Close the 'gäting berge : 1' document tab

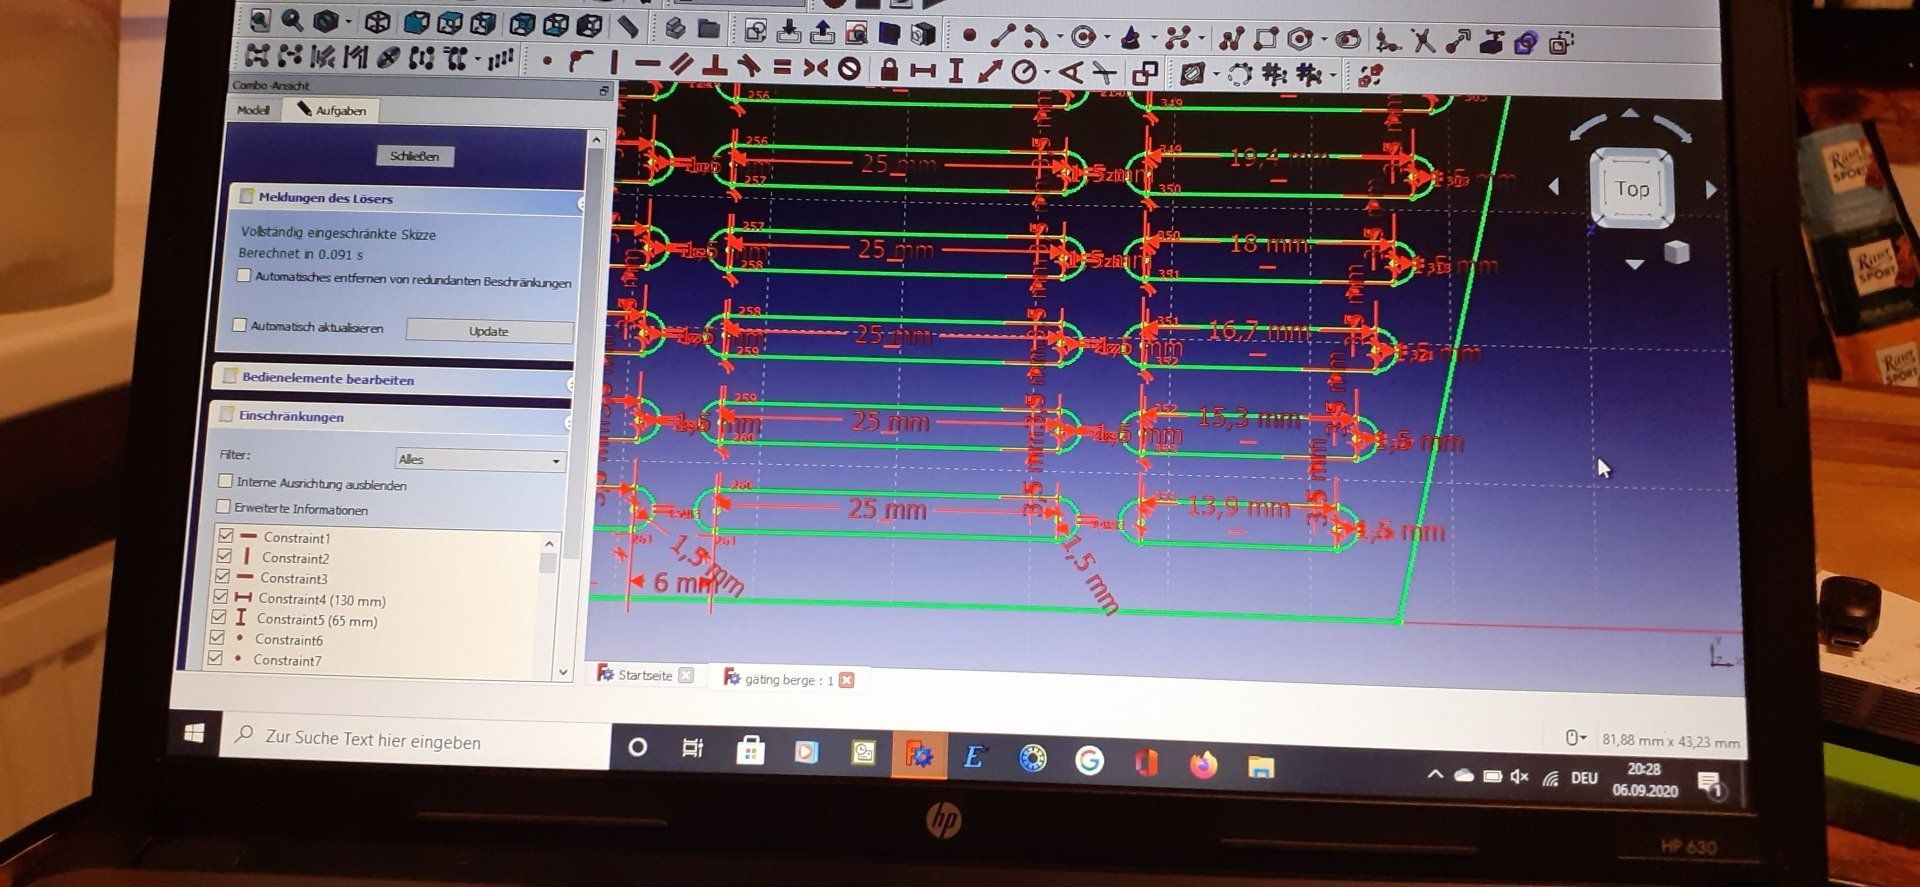tap(847, 680)
